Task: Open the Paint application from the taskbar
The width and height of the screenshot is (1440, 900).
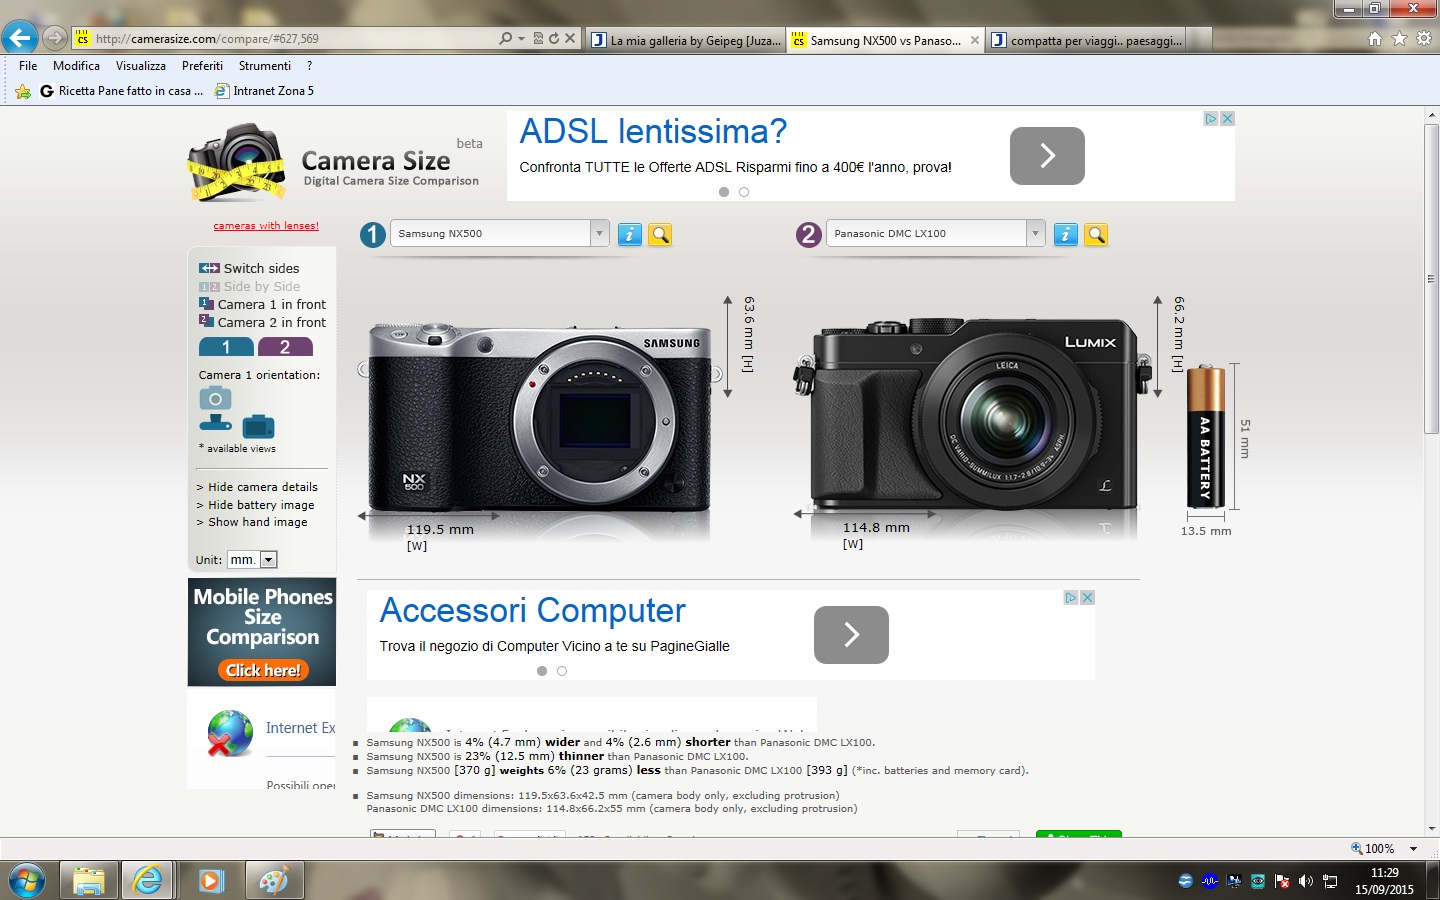Action: point(273,880)
